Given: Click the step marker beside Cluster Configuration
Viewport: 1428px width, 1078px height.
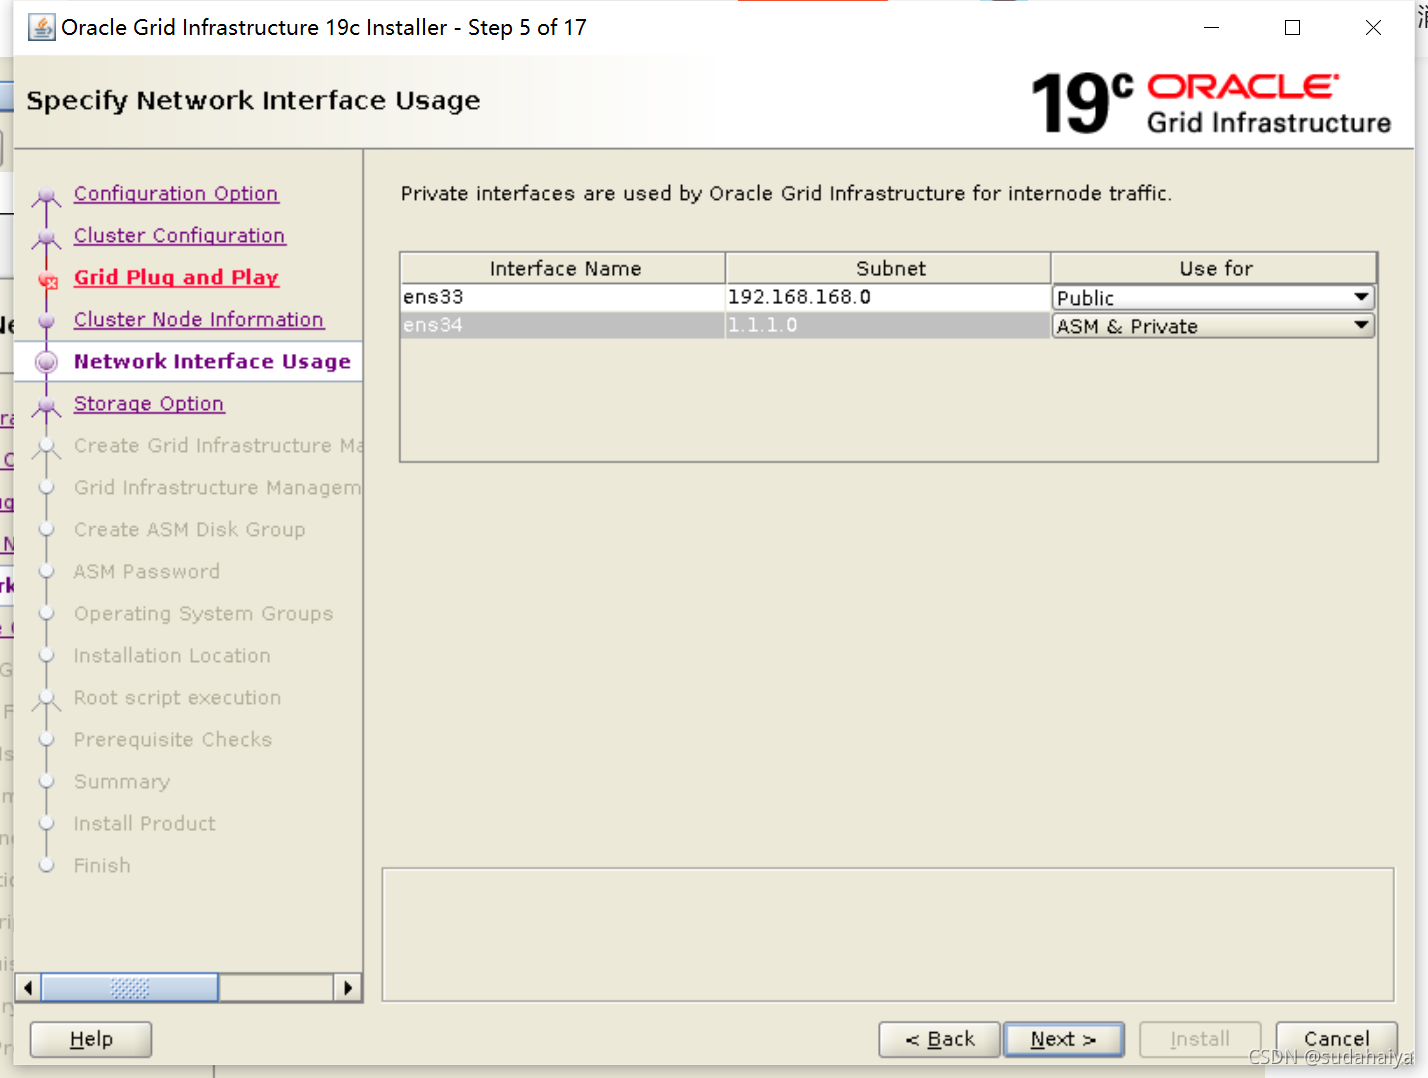Looking at the screenshot, I should 46,238.
